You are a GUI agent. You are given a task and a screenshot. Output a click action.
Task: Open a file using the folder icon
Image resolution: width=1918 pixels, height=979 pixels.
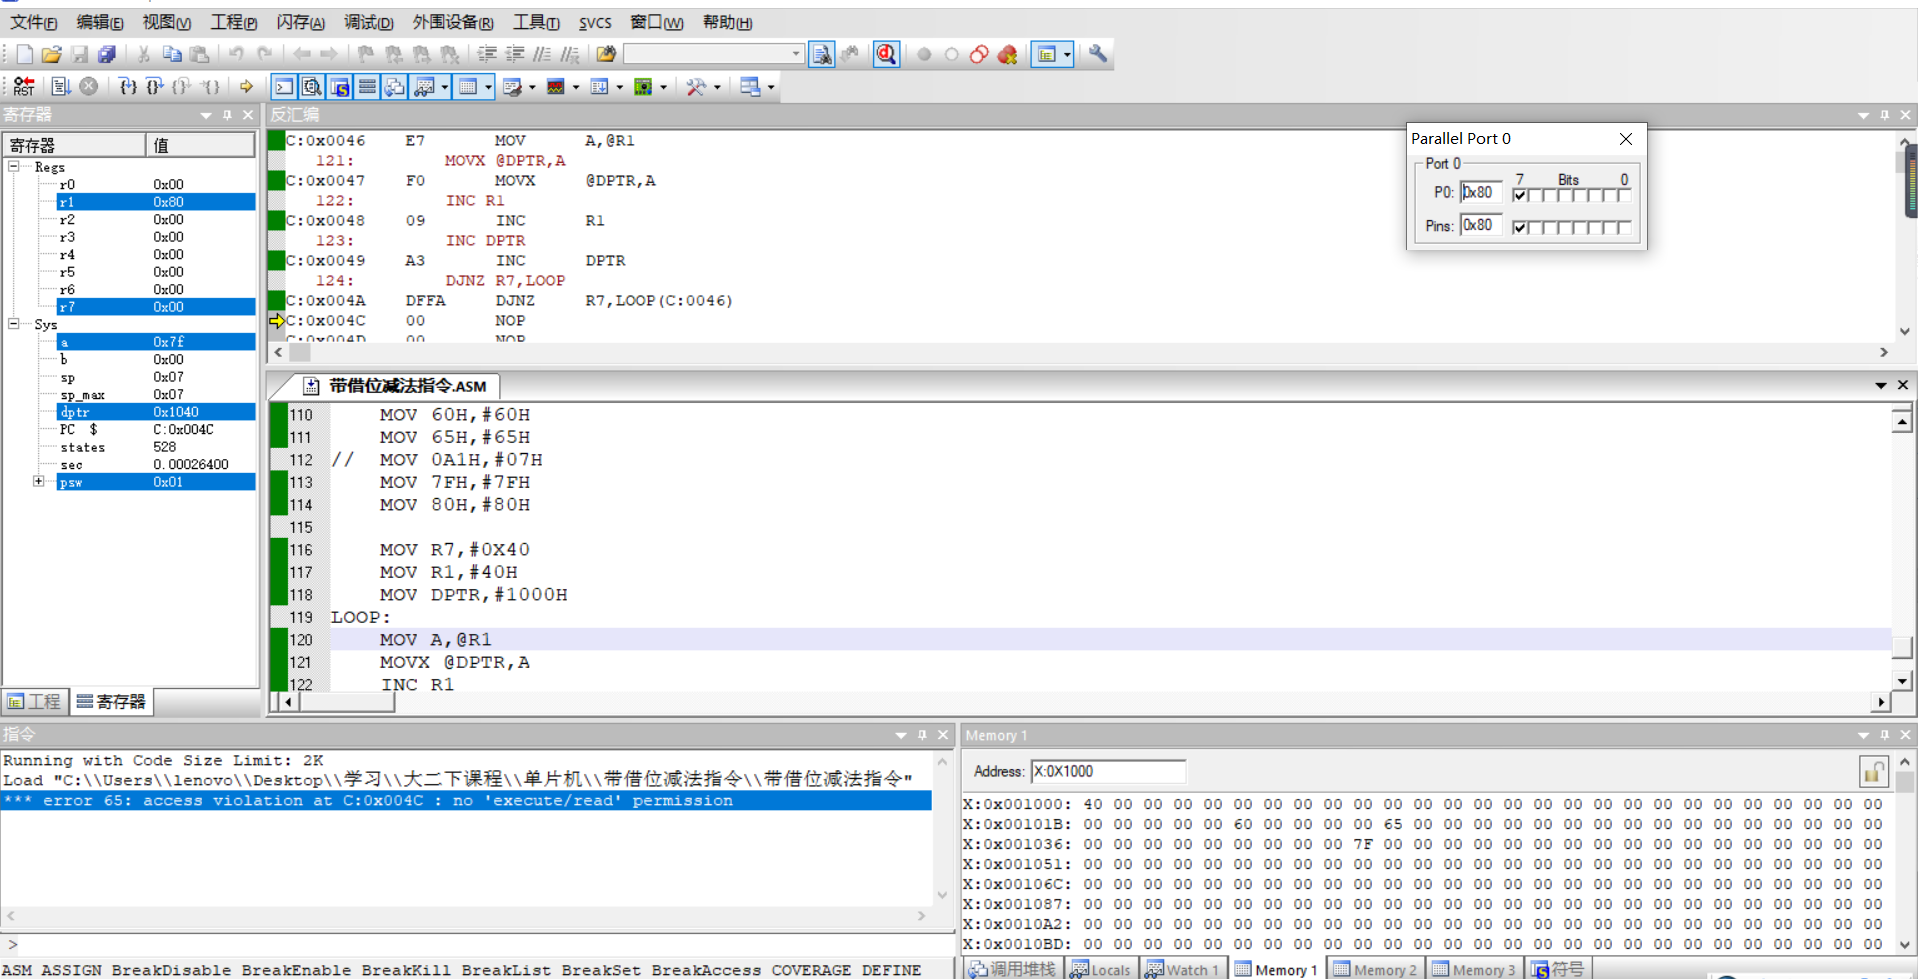click(x=51, y=55)
